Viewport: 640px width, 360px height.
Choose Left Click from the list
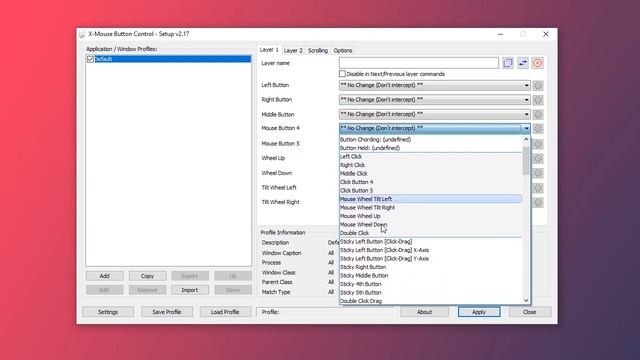click(431, 157)
